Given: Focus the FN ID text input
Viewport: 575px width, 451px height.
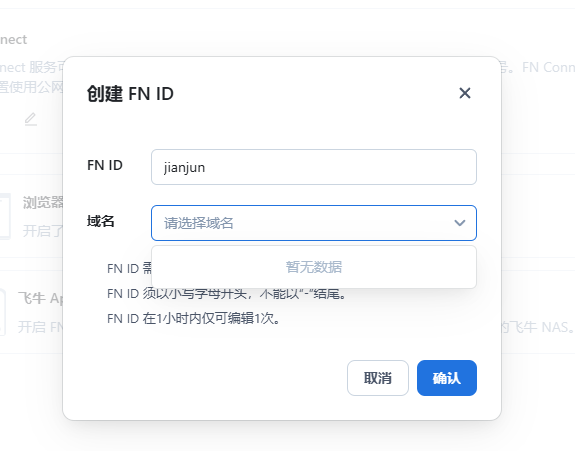Looking at the screenshot, I should tap(314, 167).
